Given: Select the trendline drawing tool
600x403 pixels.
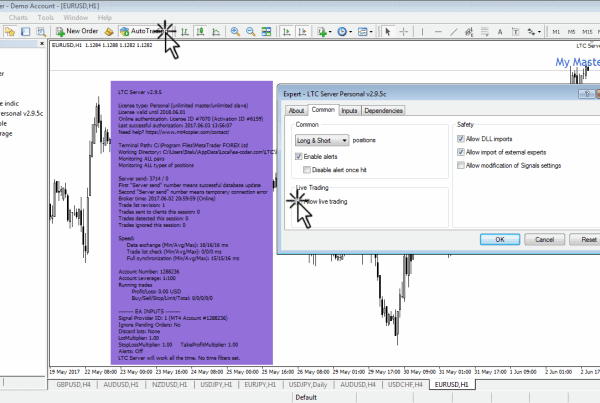Looking at the screenshot, I should (453, 32).
